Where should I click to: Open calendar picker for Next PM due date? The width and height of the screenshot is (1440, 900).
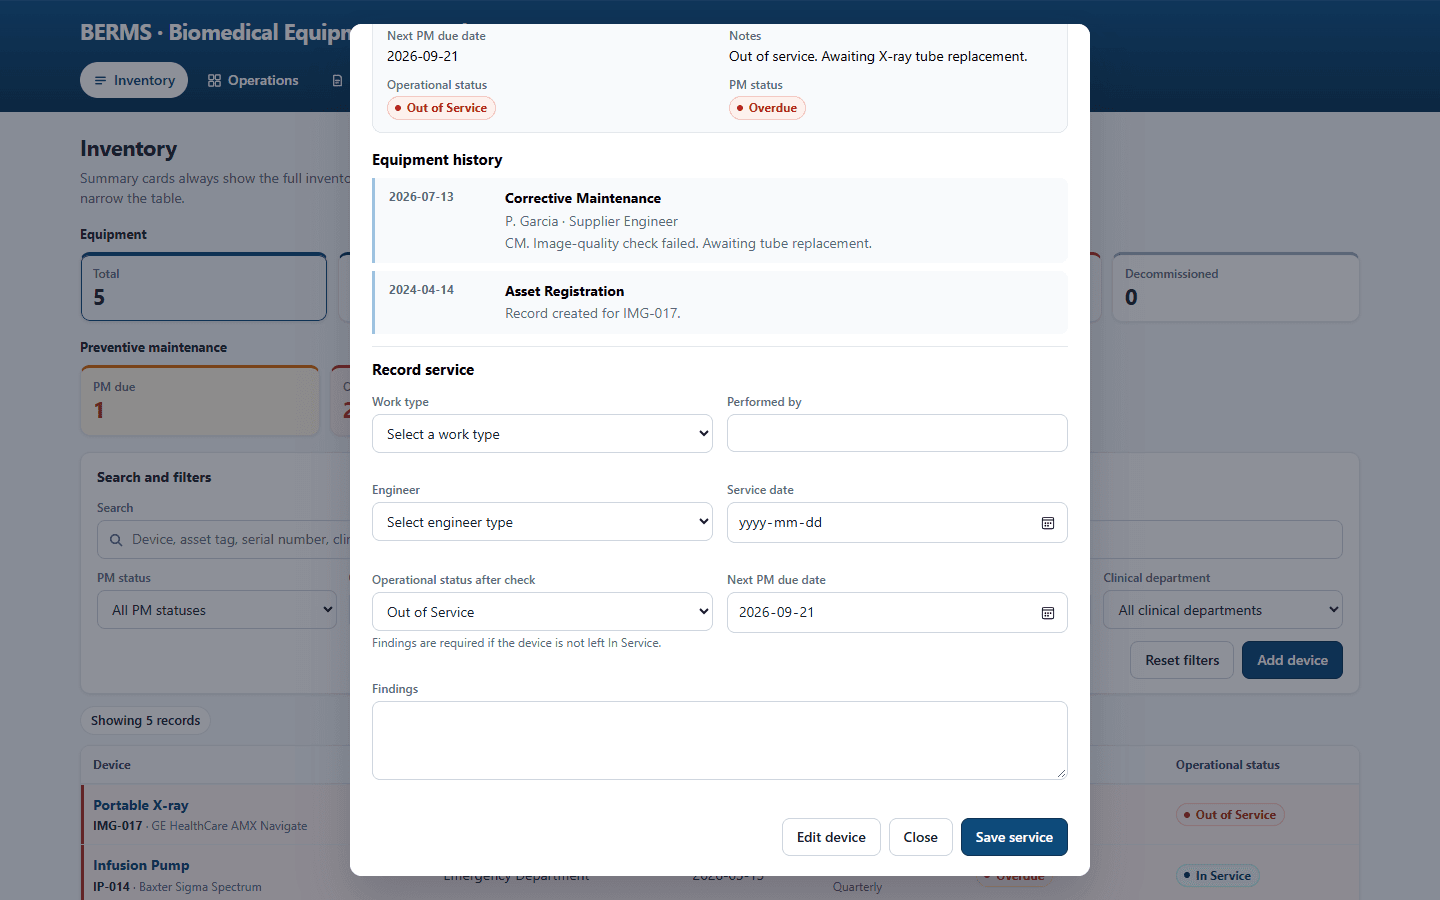tap(1047, 613)
